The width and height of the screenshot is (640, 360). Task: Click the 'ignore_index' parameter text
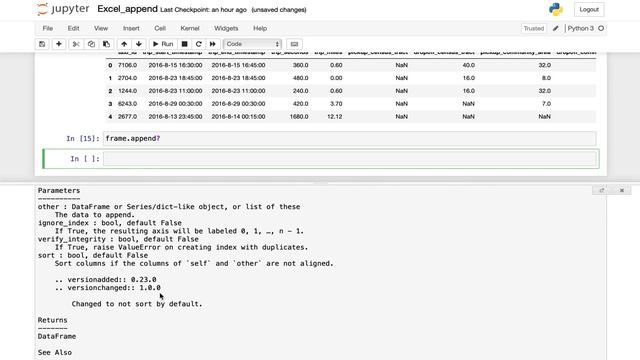pyautogui.click(x=63, y=223)
